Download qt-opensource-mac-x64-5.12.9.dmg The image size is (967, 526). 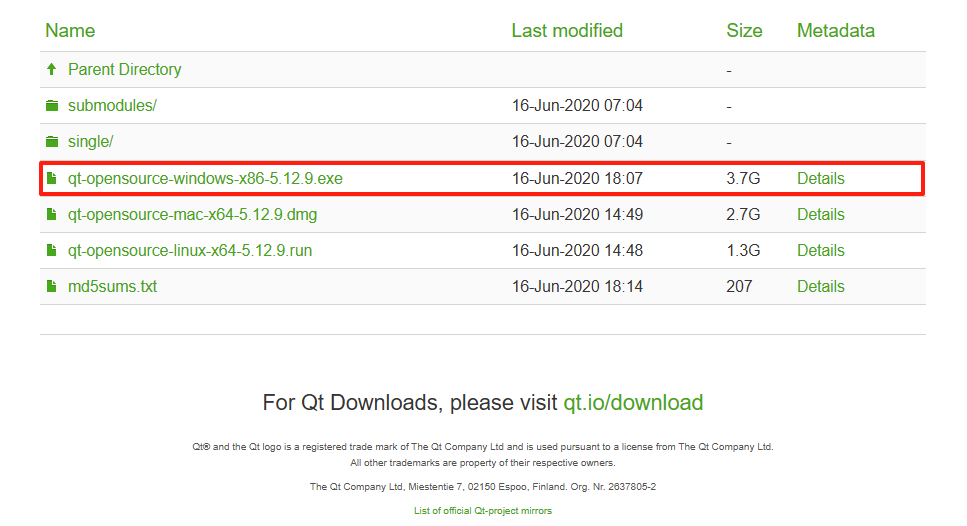pos(192,214)
